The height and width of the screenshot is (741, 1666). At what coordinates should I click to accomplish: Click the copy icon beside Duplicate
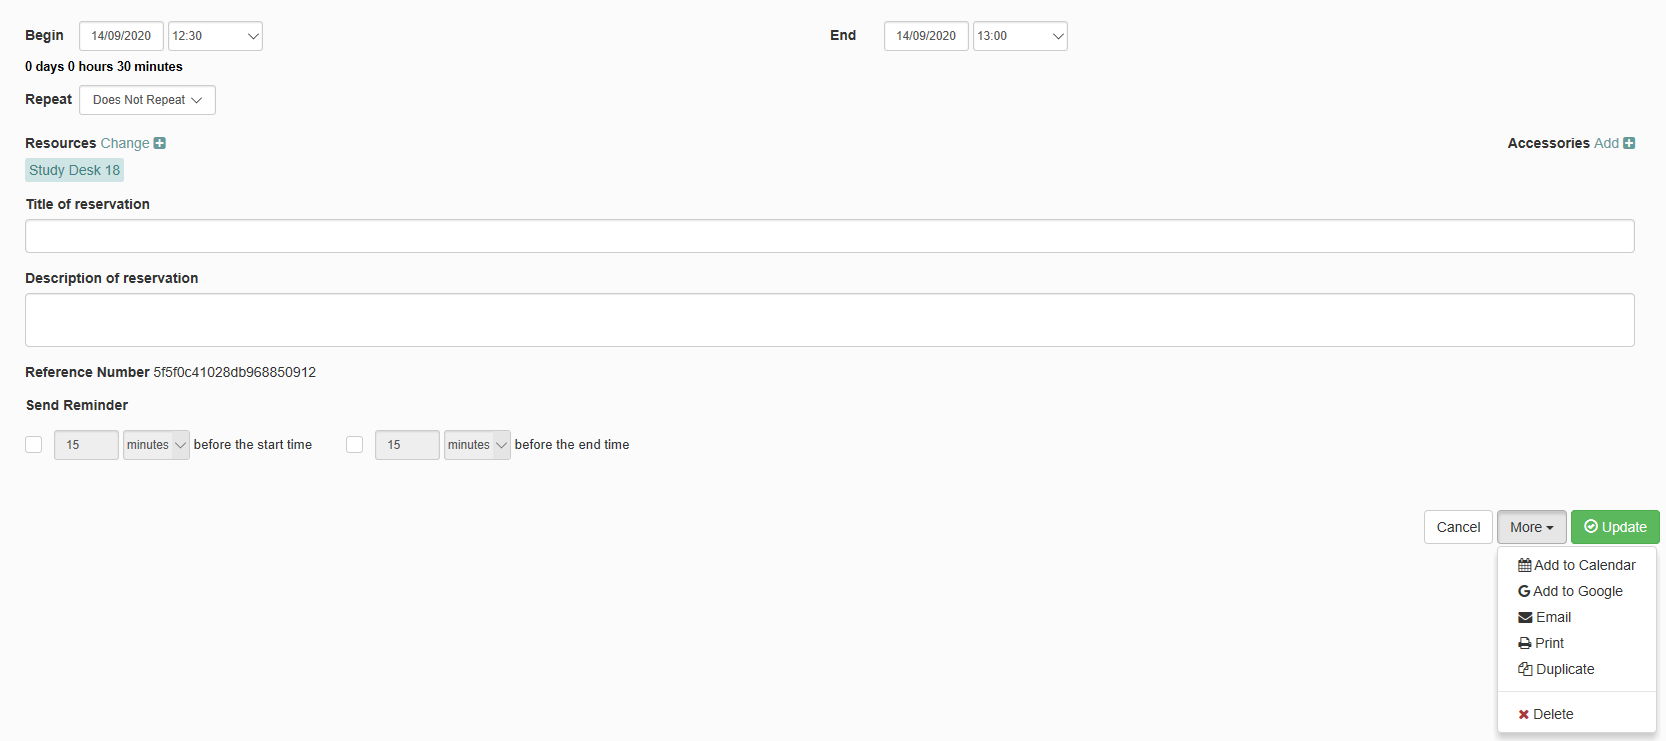1525,669
